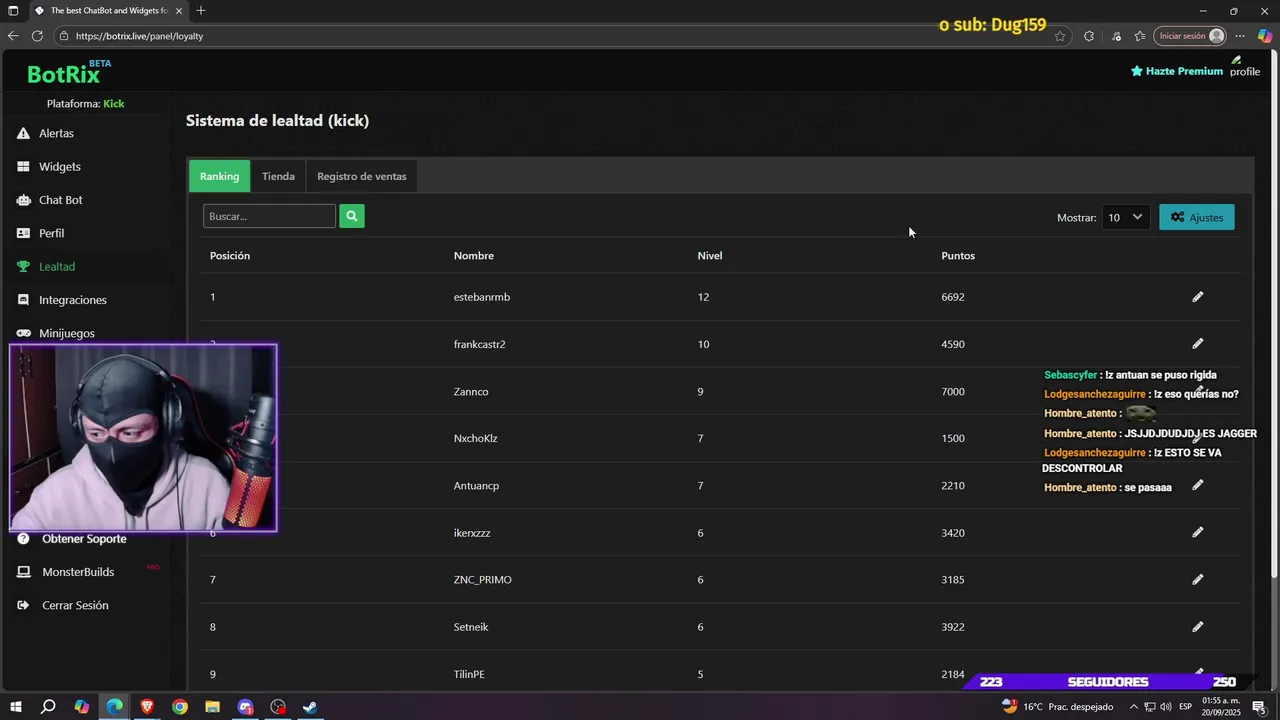Screen dimensions: 1280x720
Task: Open browser extensions puzzle icon
Action: [x=1089, y=36]
